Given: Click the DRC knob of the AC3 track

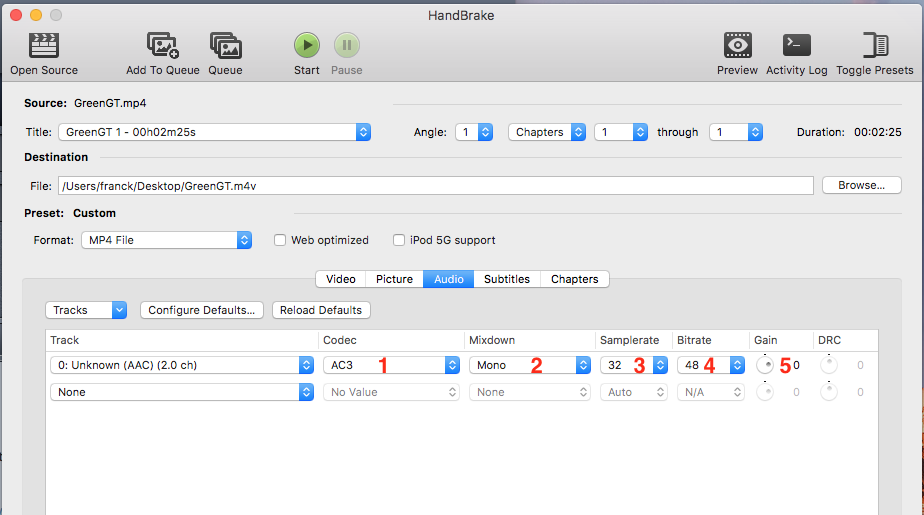Looking at the screenshot, I should [x=829, y=365].
